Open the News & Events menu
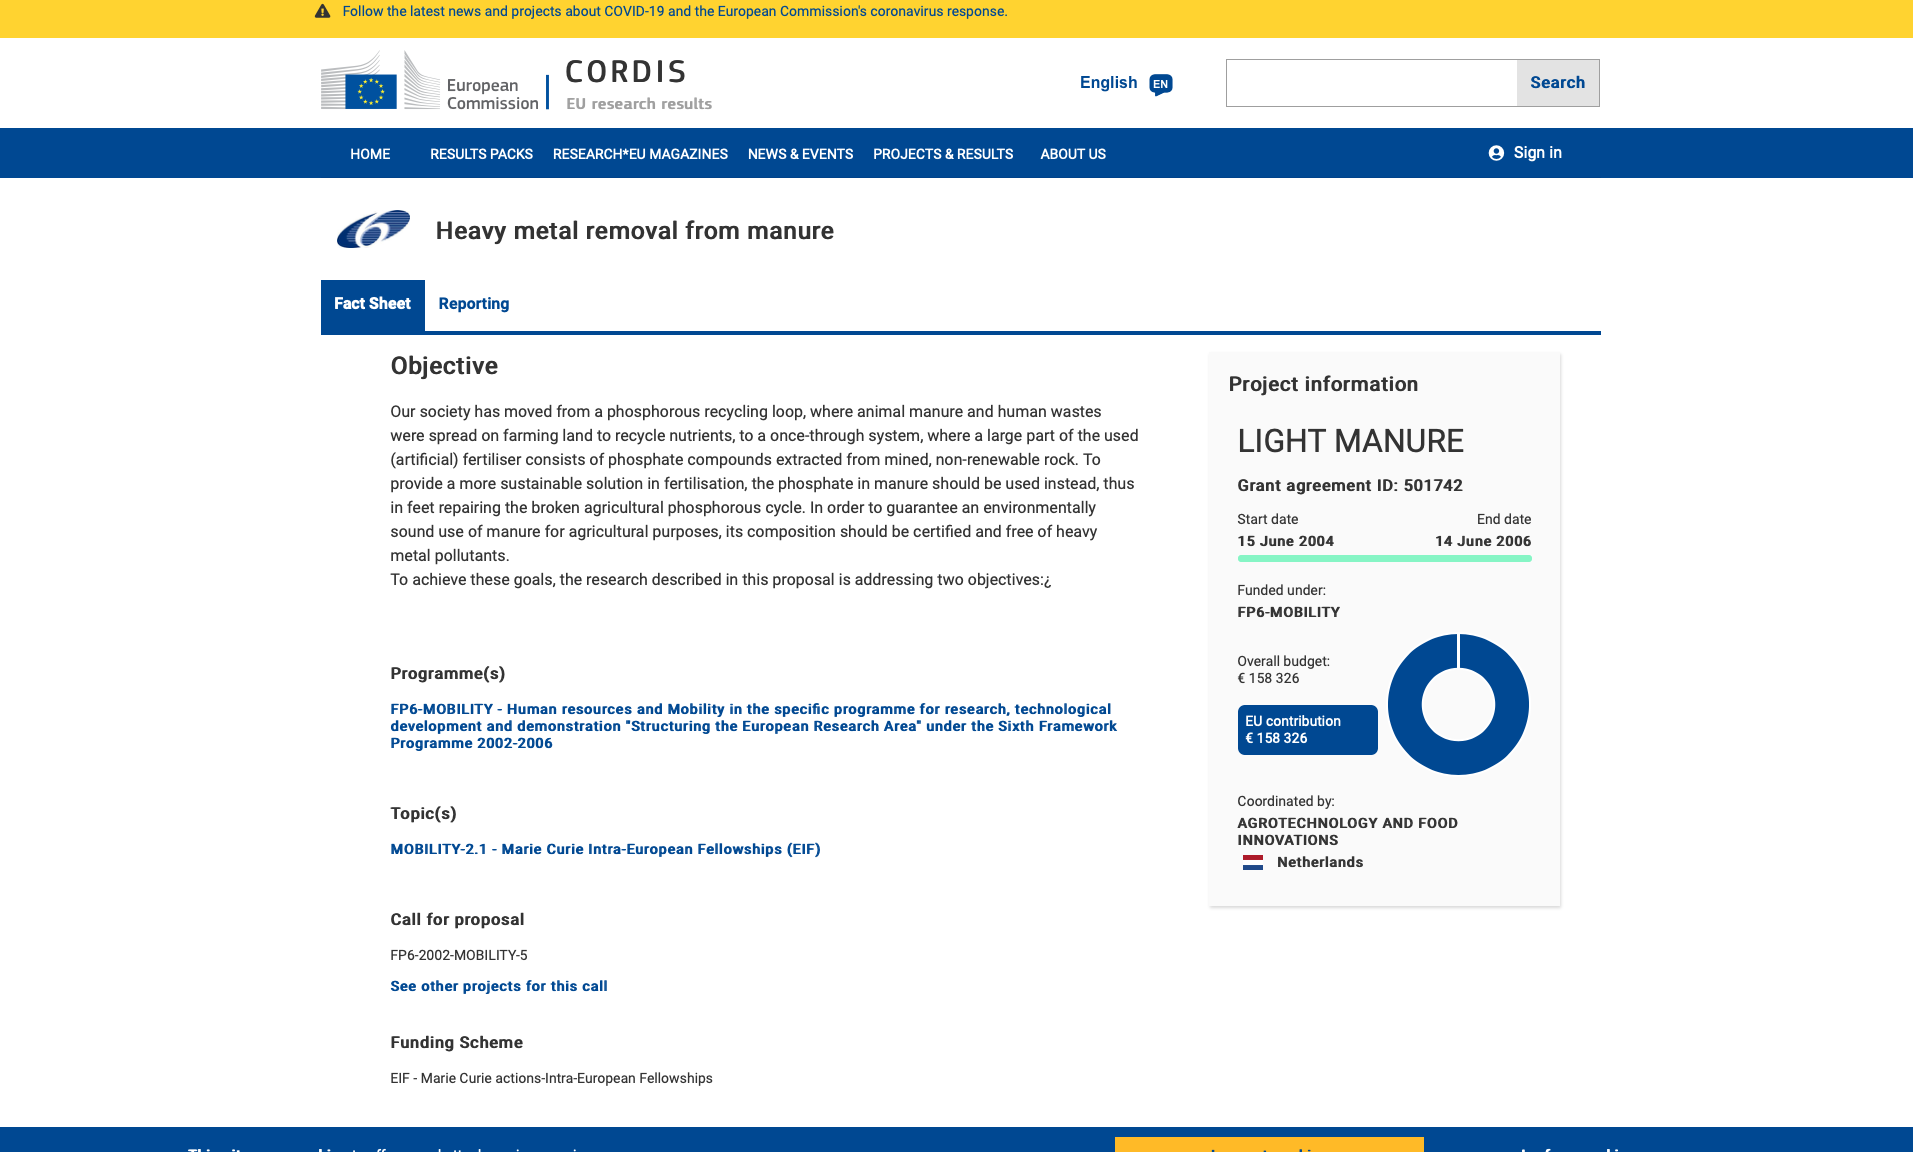 pyautogui.click(x=800, y=154)
